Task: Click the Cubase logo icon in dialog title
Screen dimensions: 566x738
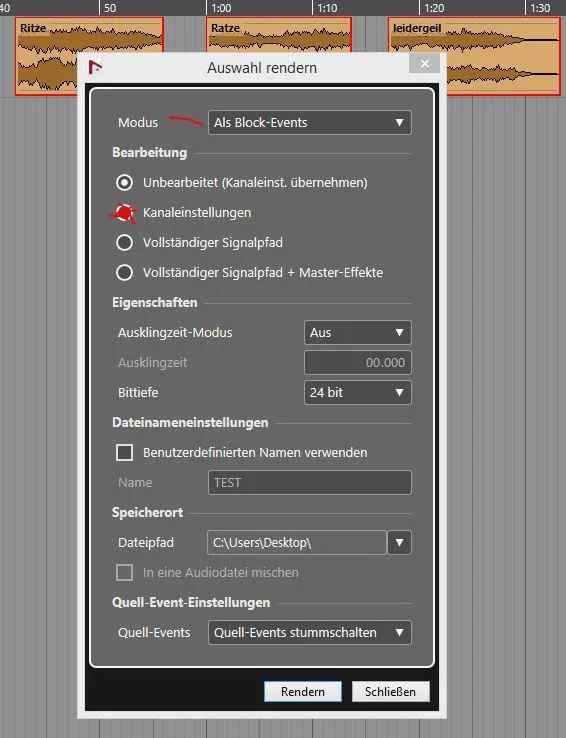Action: (96, 67)
